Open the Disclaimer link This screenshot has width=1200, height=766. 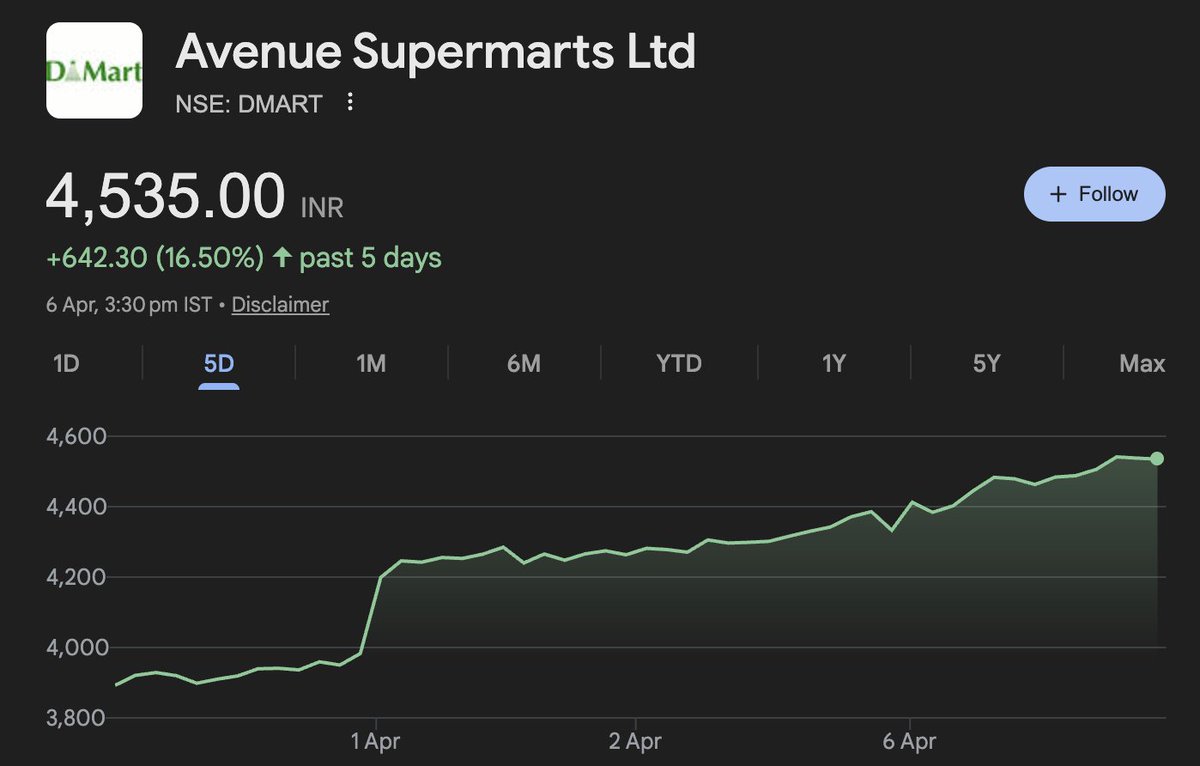(x=280, y=304)
